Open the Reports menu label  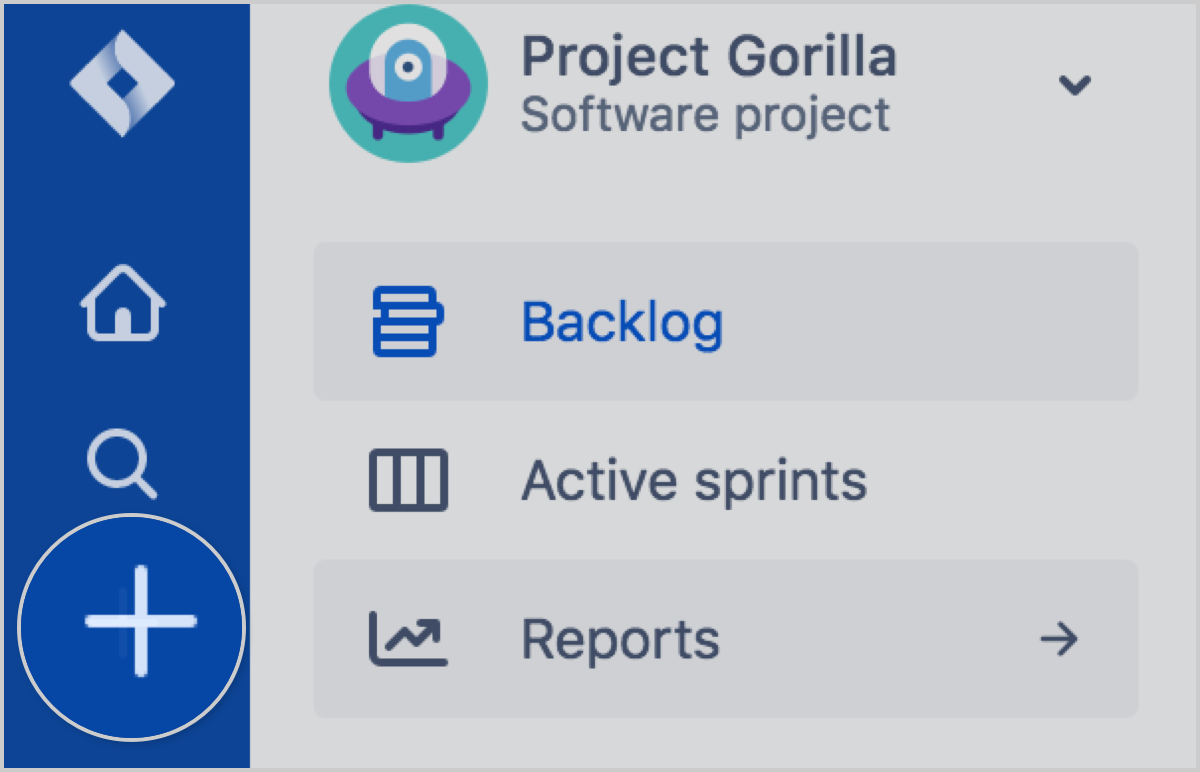pyautogui.click(x=620, y=639)
